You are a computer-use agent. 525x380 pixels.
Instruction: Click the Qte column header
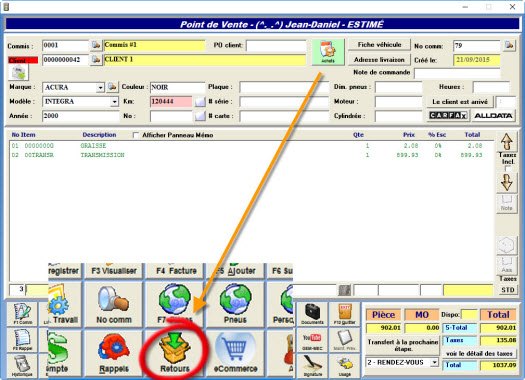coord(358,135)
